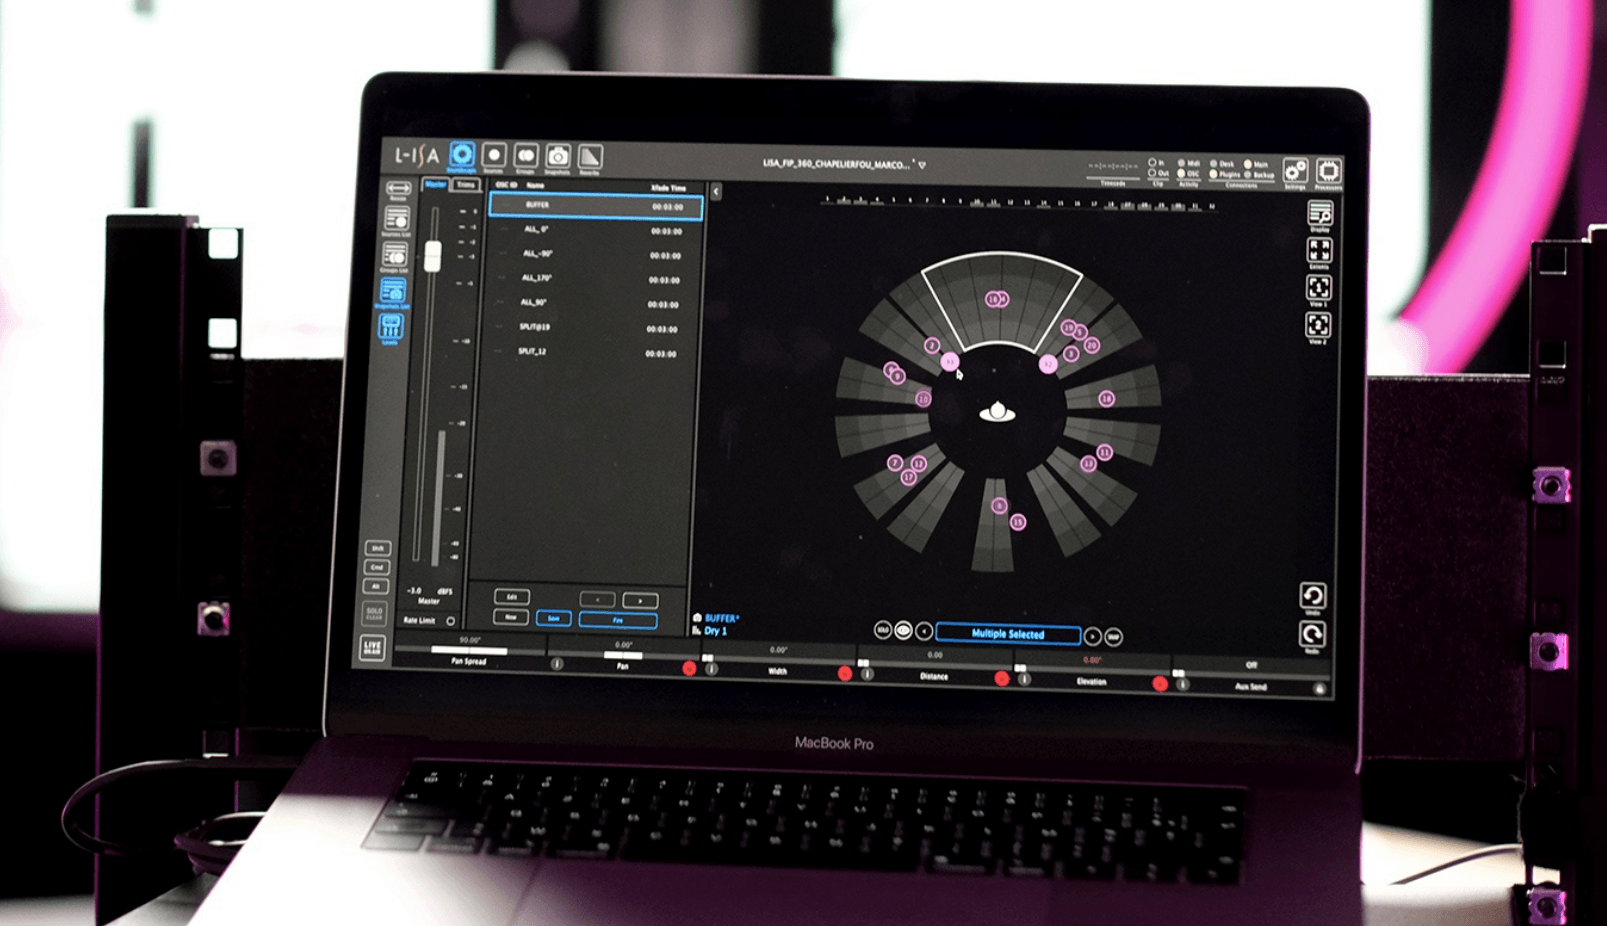Select the BUFFER snapshot row

(x=596, y=205)
